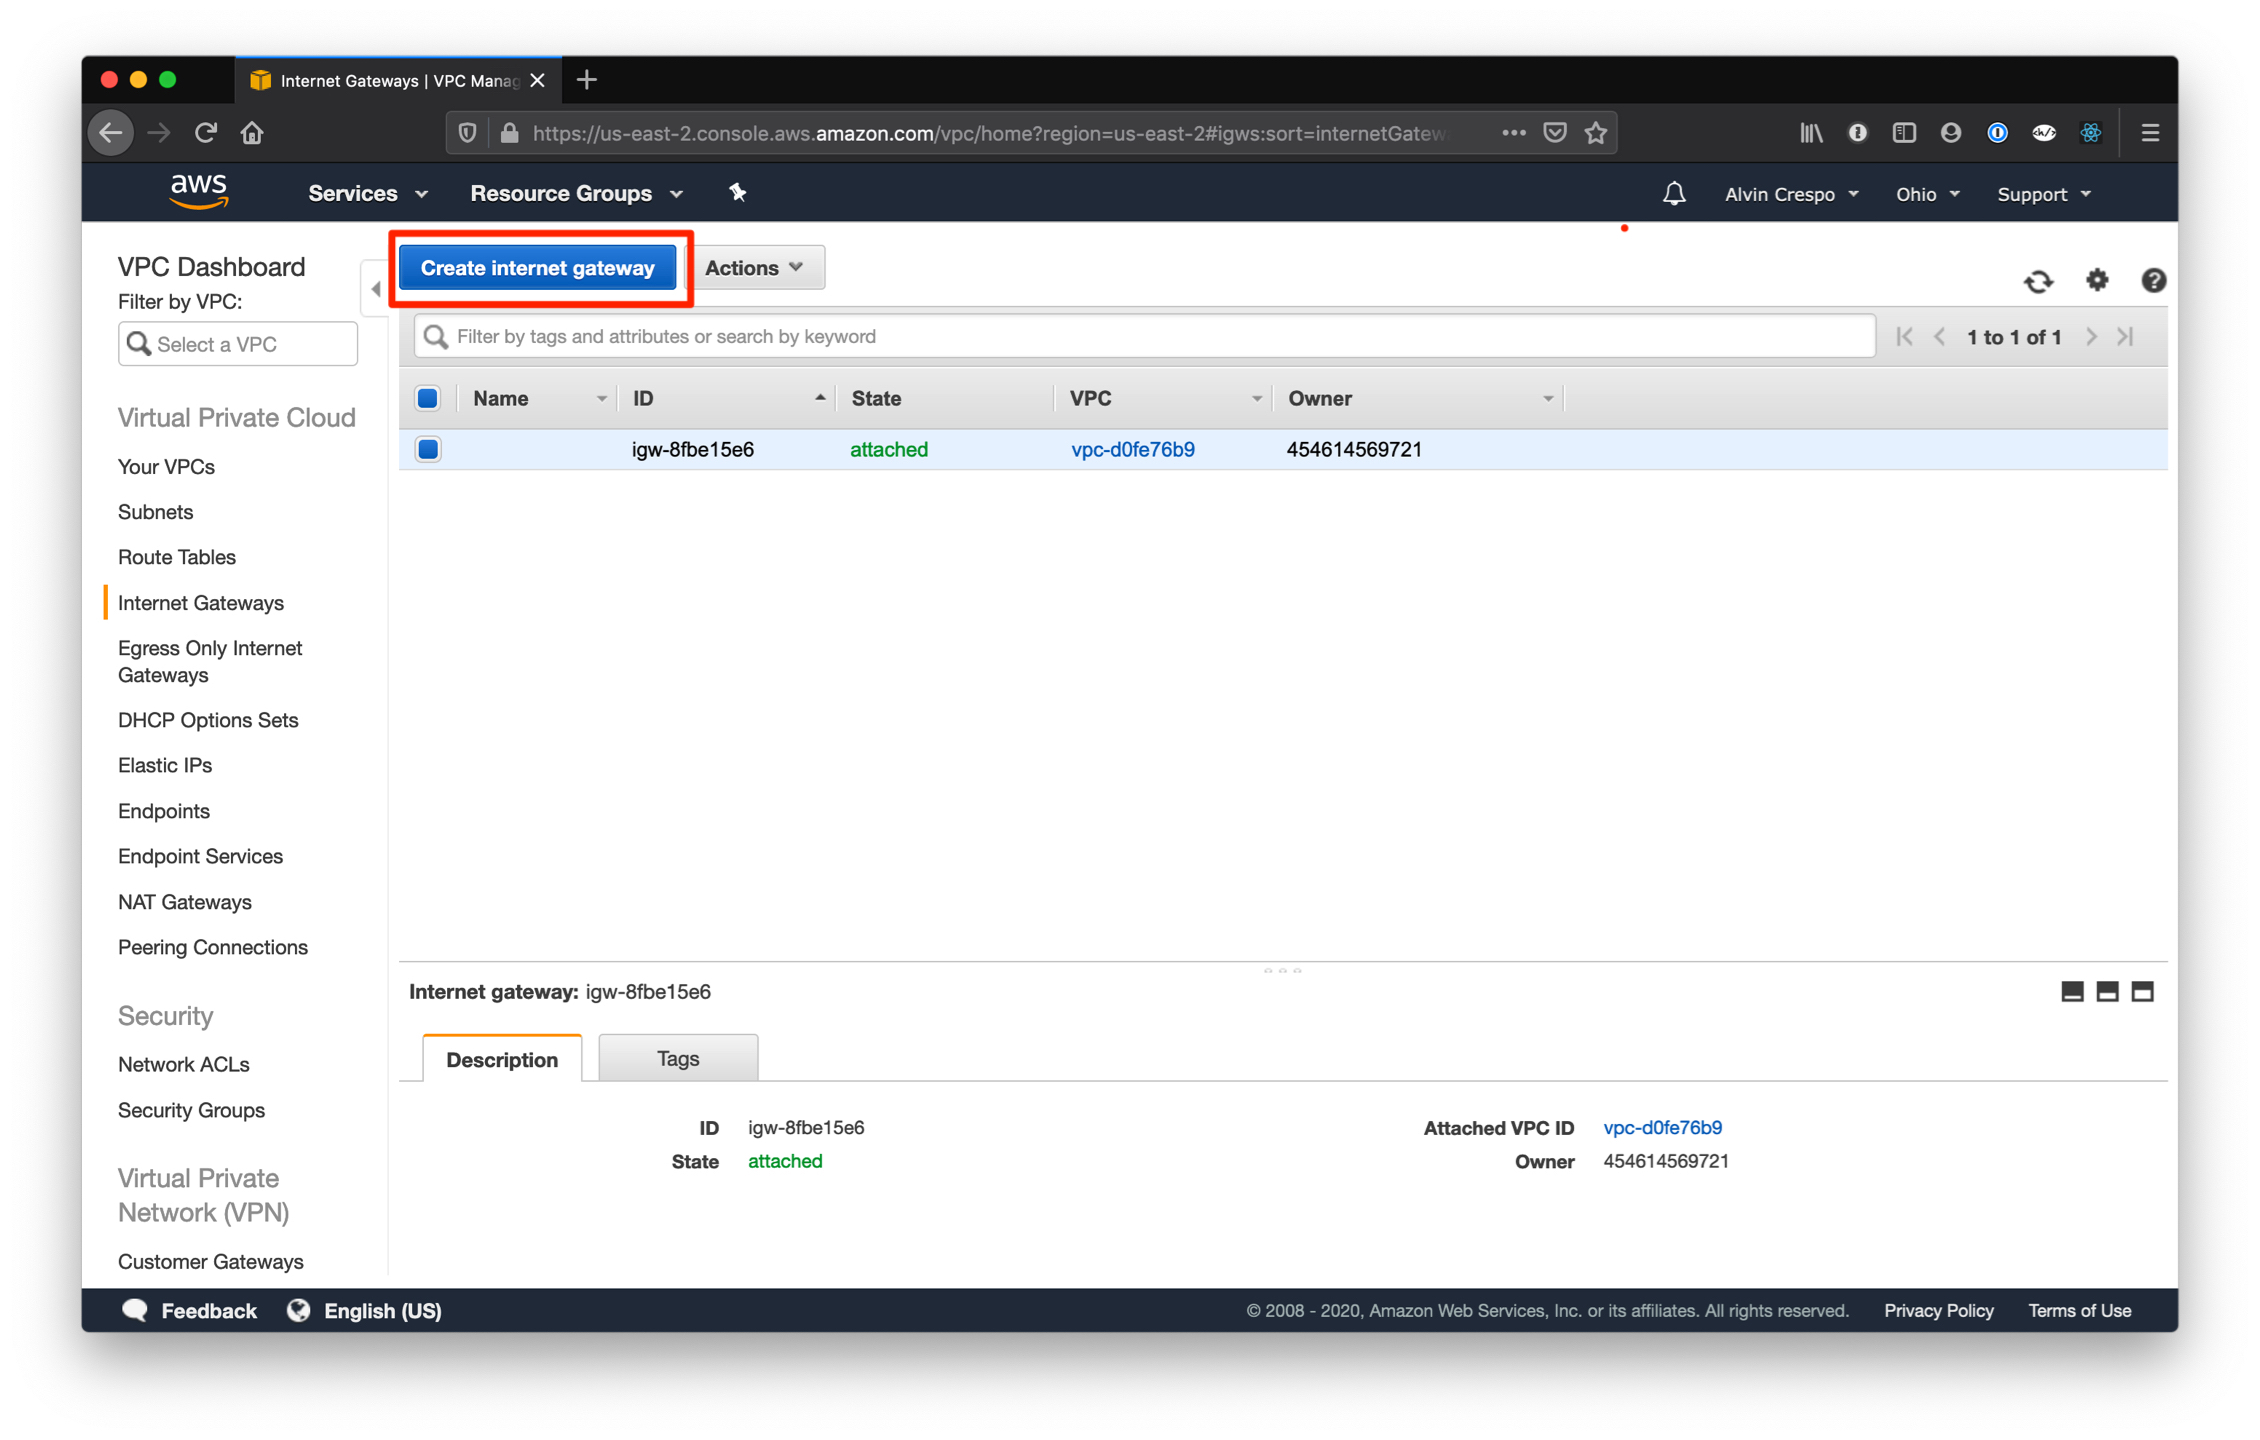Image resolution: width=2260 pixels, height=1440 pixels.
Task: Open the React DevTools extension icon
Action: pos(2090,131)
